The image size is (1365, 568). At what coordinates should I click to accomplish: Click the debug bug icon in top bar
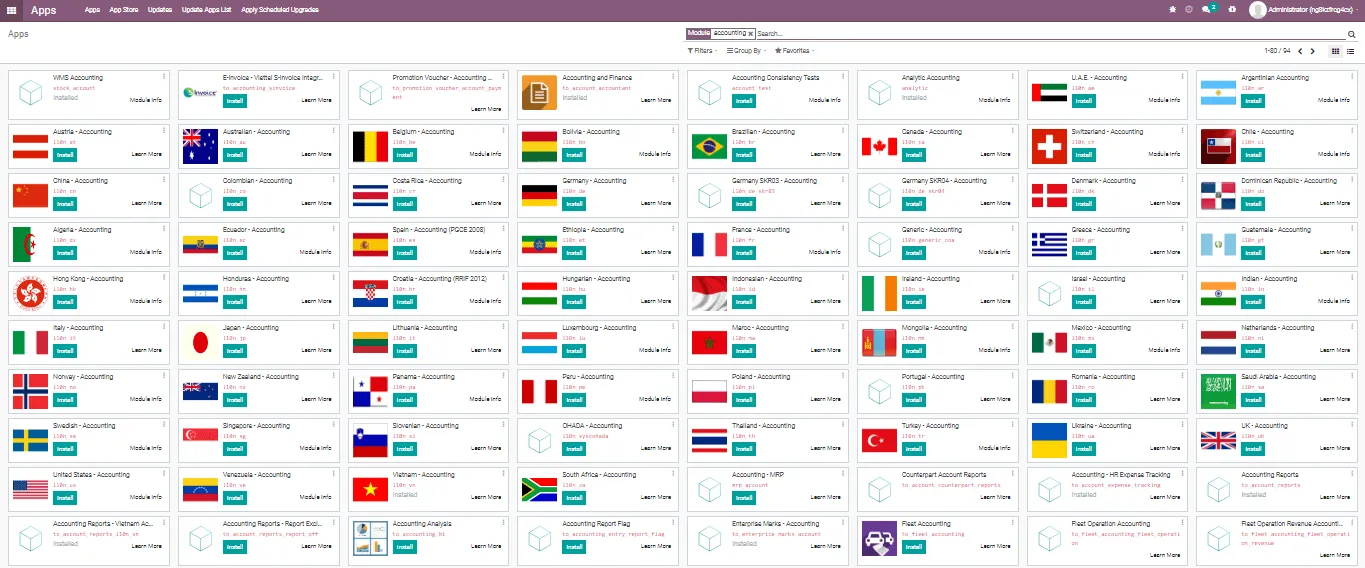pos(1172,9)
